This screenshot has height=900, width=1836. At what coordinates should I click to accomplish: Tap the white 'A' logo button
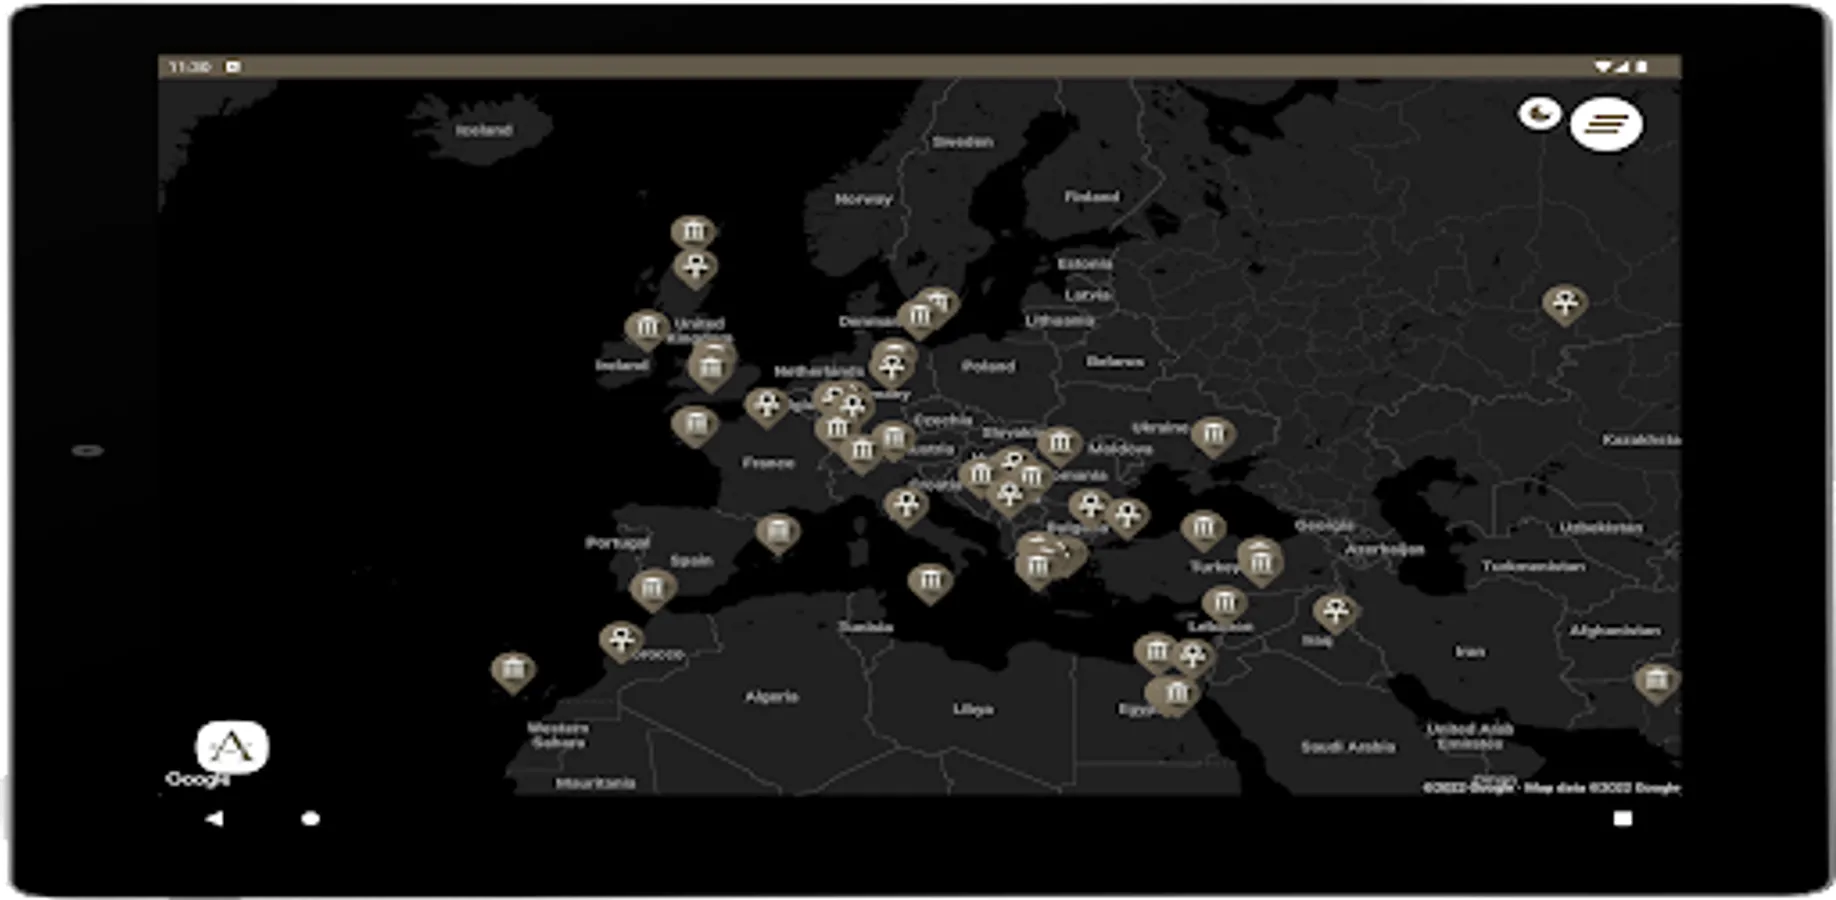point(231,747)
